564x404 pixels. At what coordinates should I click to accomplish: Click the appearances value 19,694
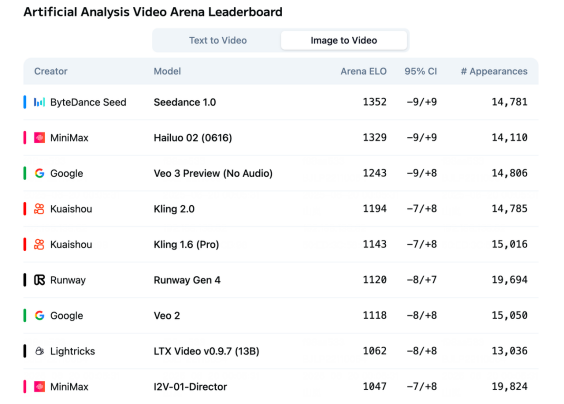[x=509, y=280]
